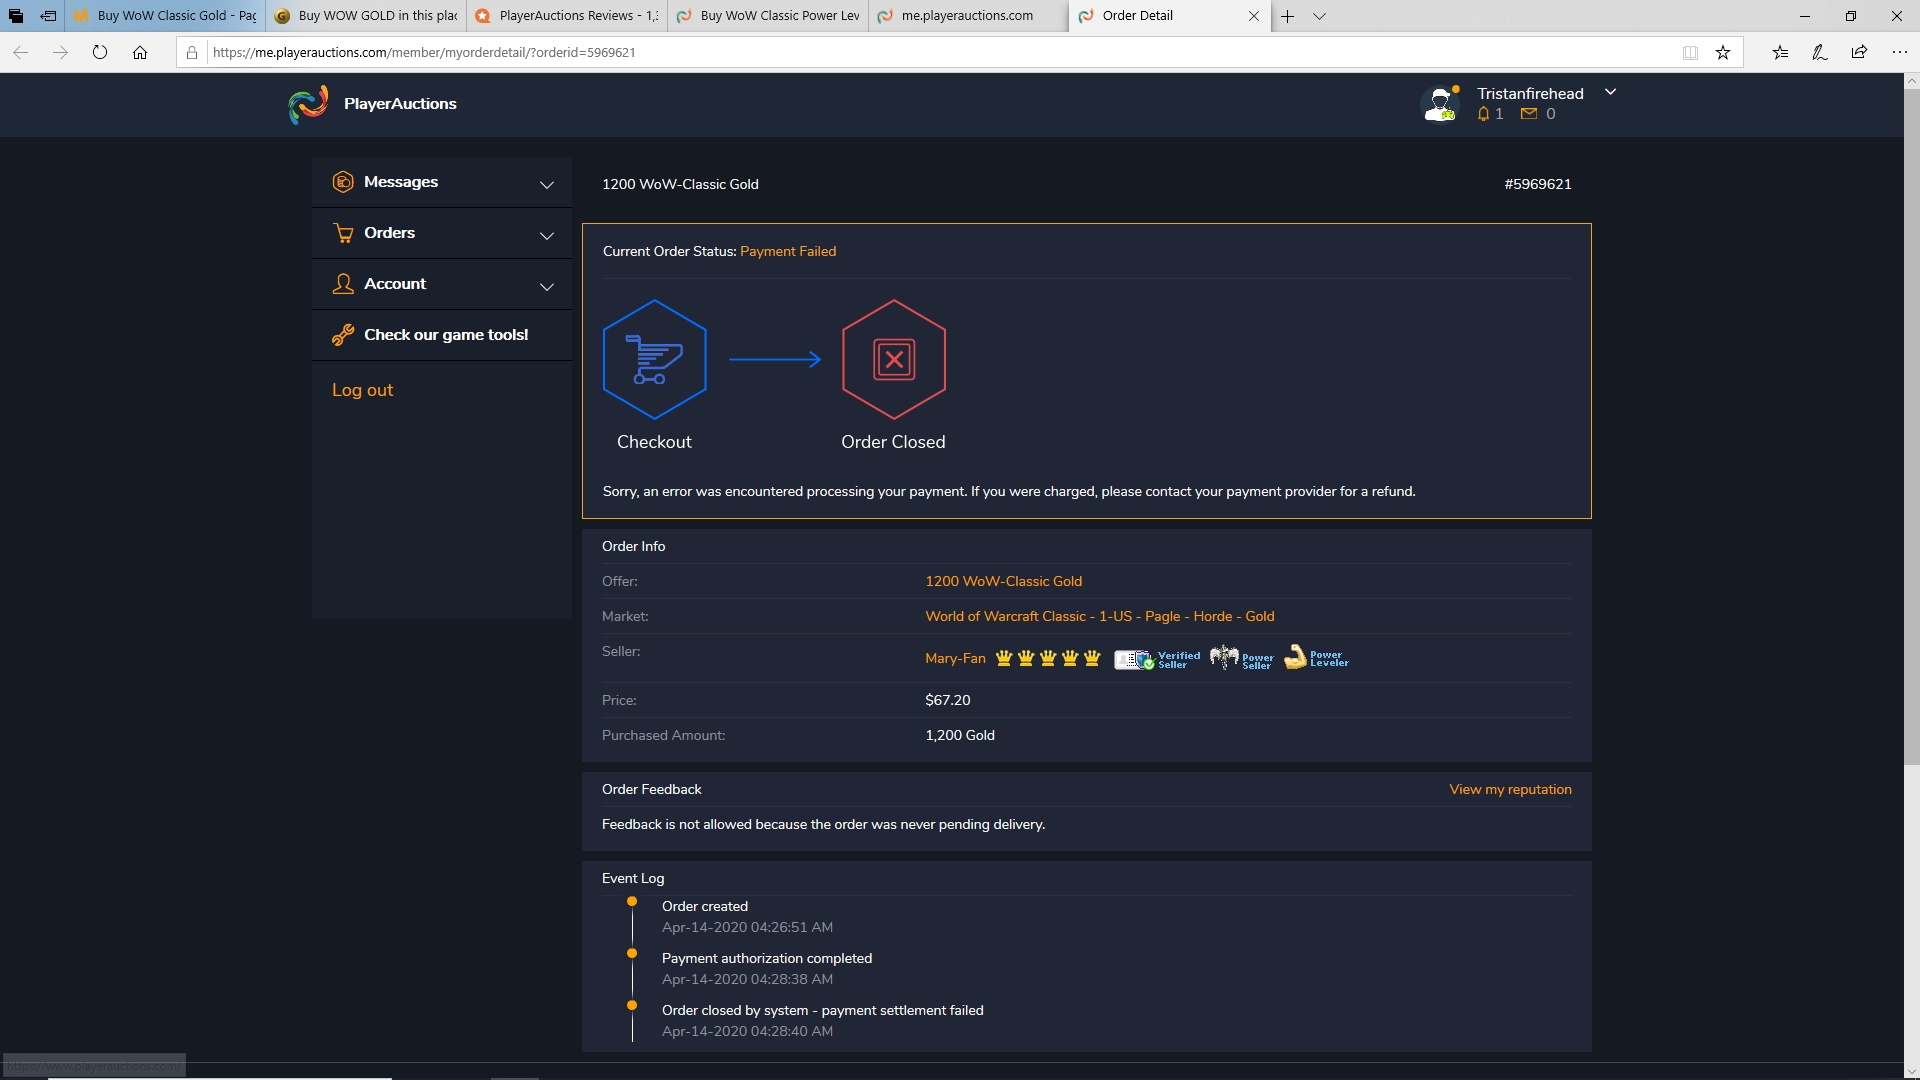
Task: Click a crown icon next to Mary-Fan
Action: click(x=1004, y=658)
